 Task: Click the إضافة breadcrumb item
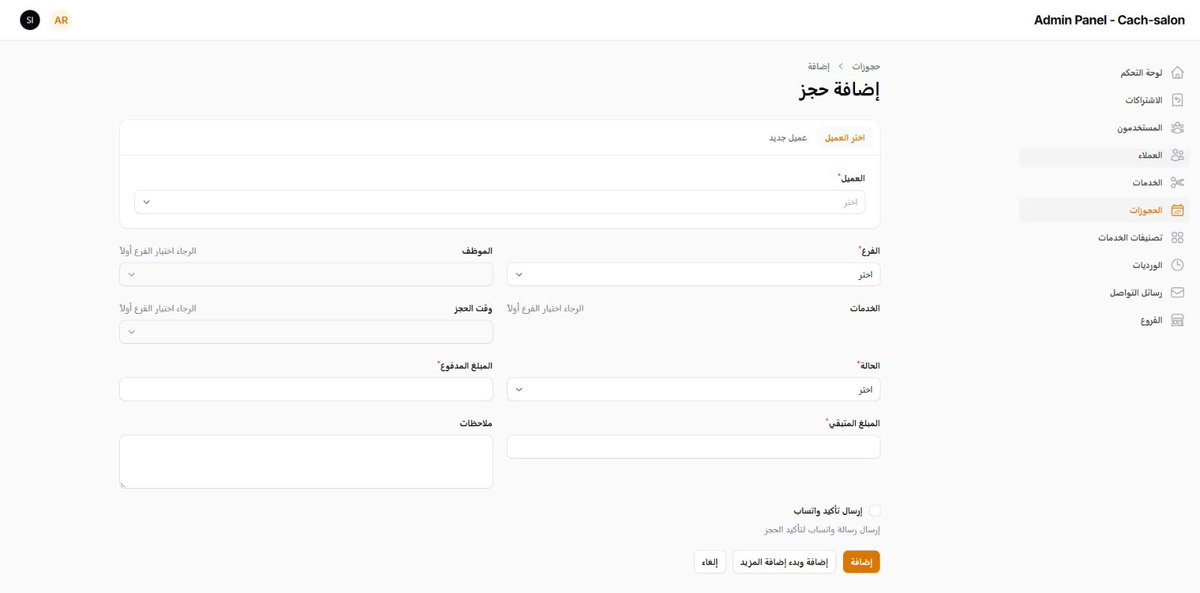click(819, 66)
